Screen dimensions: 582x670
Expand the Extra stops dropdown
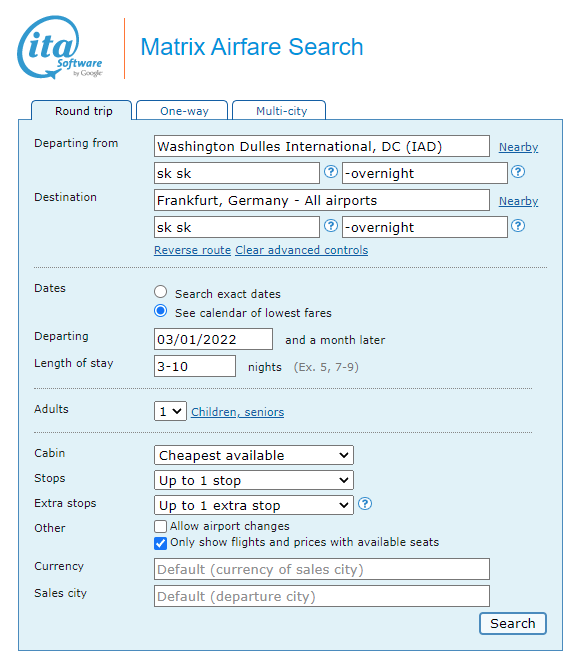[x=253, y=505]
